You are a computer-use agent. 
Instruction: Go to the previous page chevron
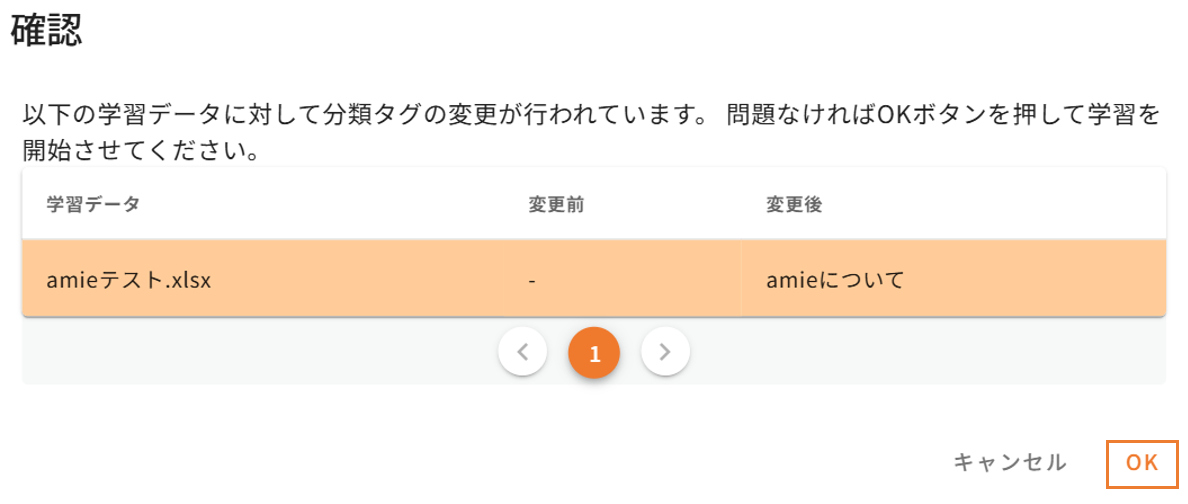coord(522,352)
